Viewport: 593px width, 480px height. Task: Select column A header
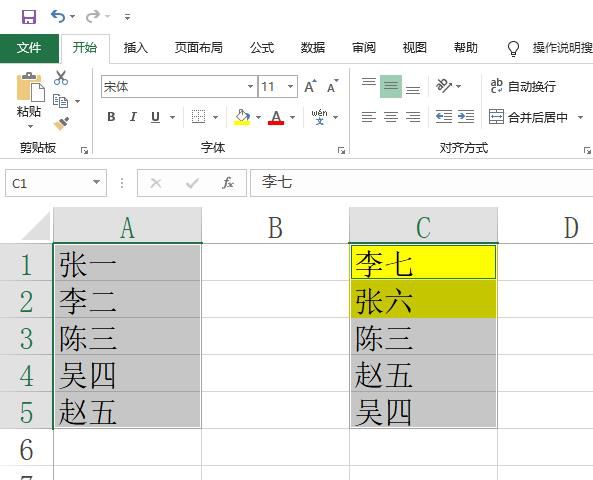pos(127,226)
